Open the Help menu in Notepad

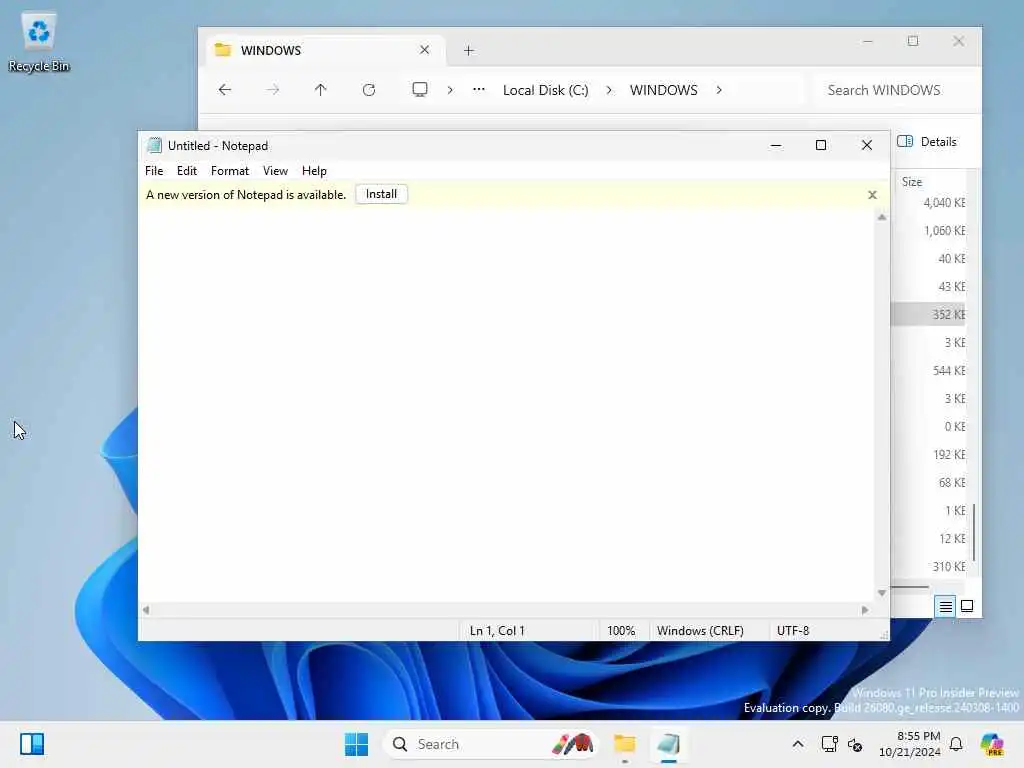coord(314,170)
